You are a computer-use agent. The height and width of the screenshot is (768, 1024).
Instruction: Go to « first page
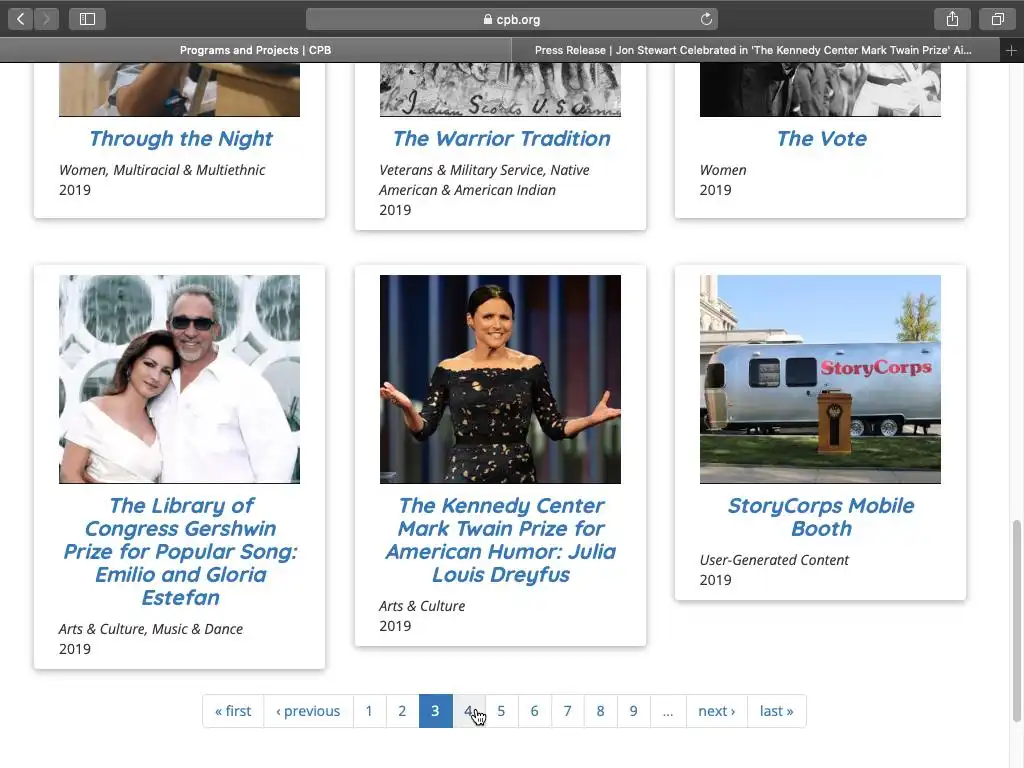pos(233,711)
